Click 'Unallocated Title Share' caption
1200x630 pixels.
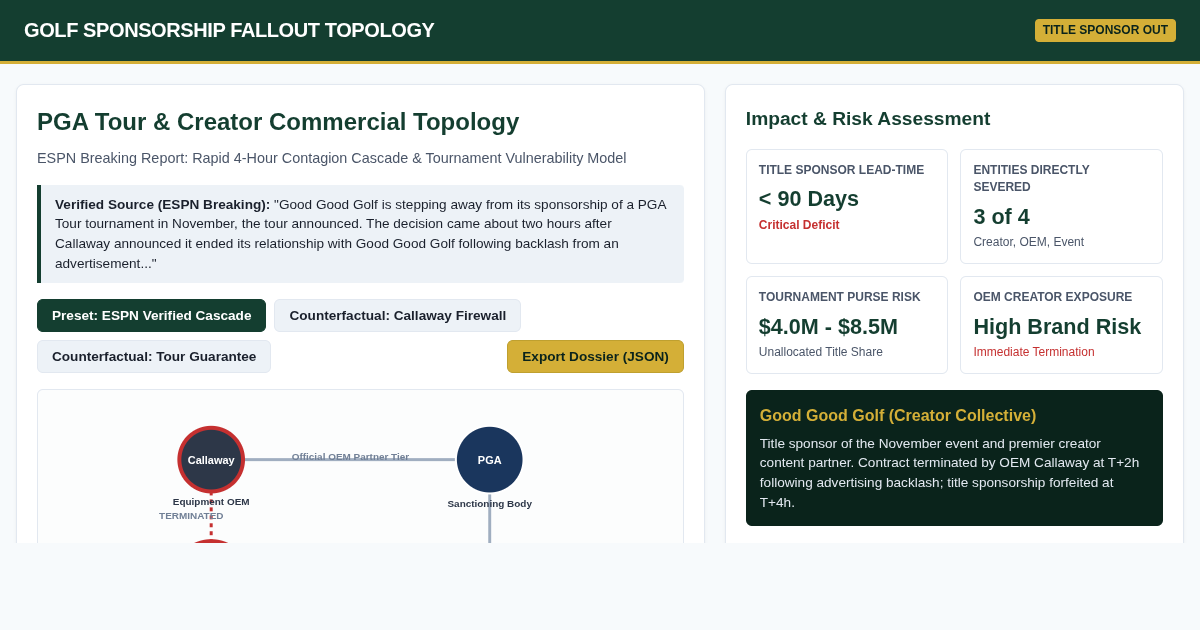pos(821,352)
